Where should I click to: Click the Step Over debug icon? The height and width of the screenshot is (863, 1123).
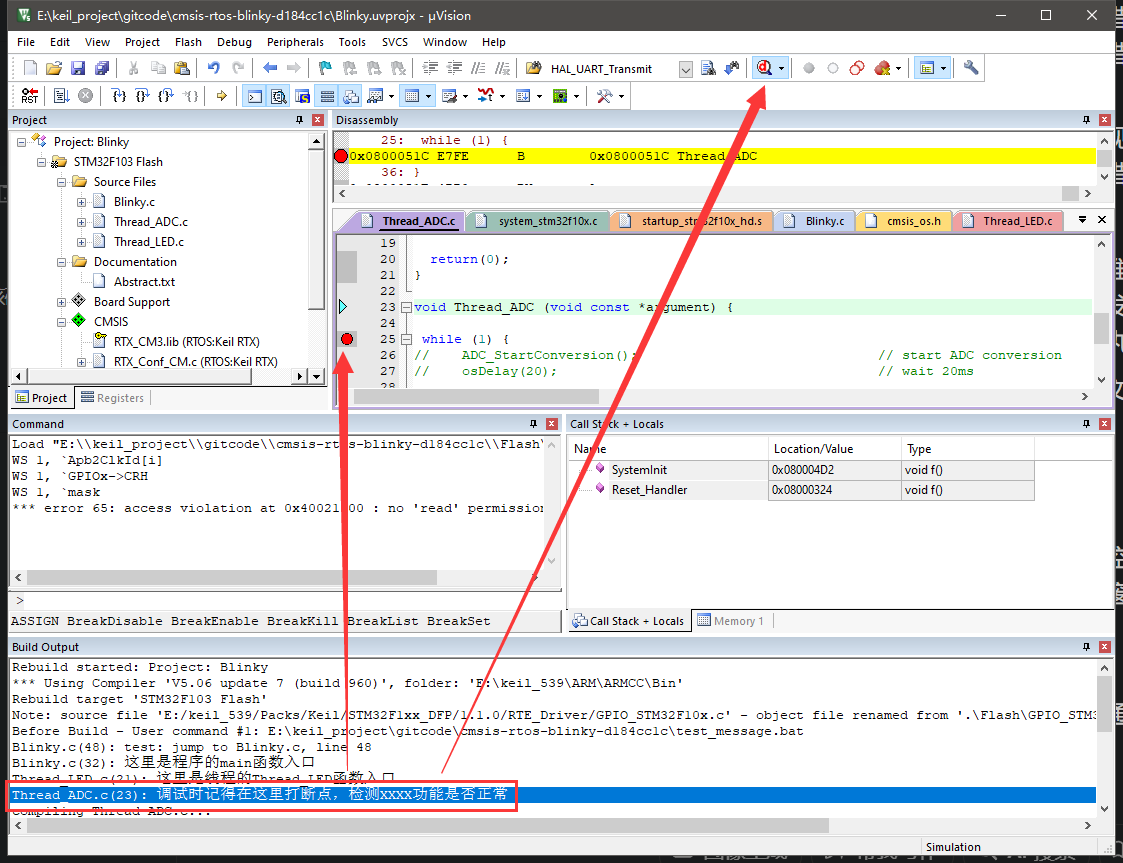pyautogui.click(x=142, y=96)
